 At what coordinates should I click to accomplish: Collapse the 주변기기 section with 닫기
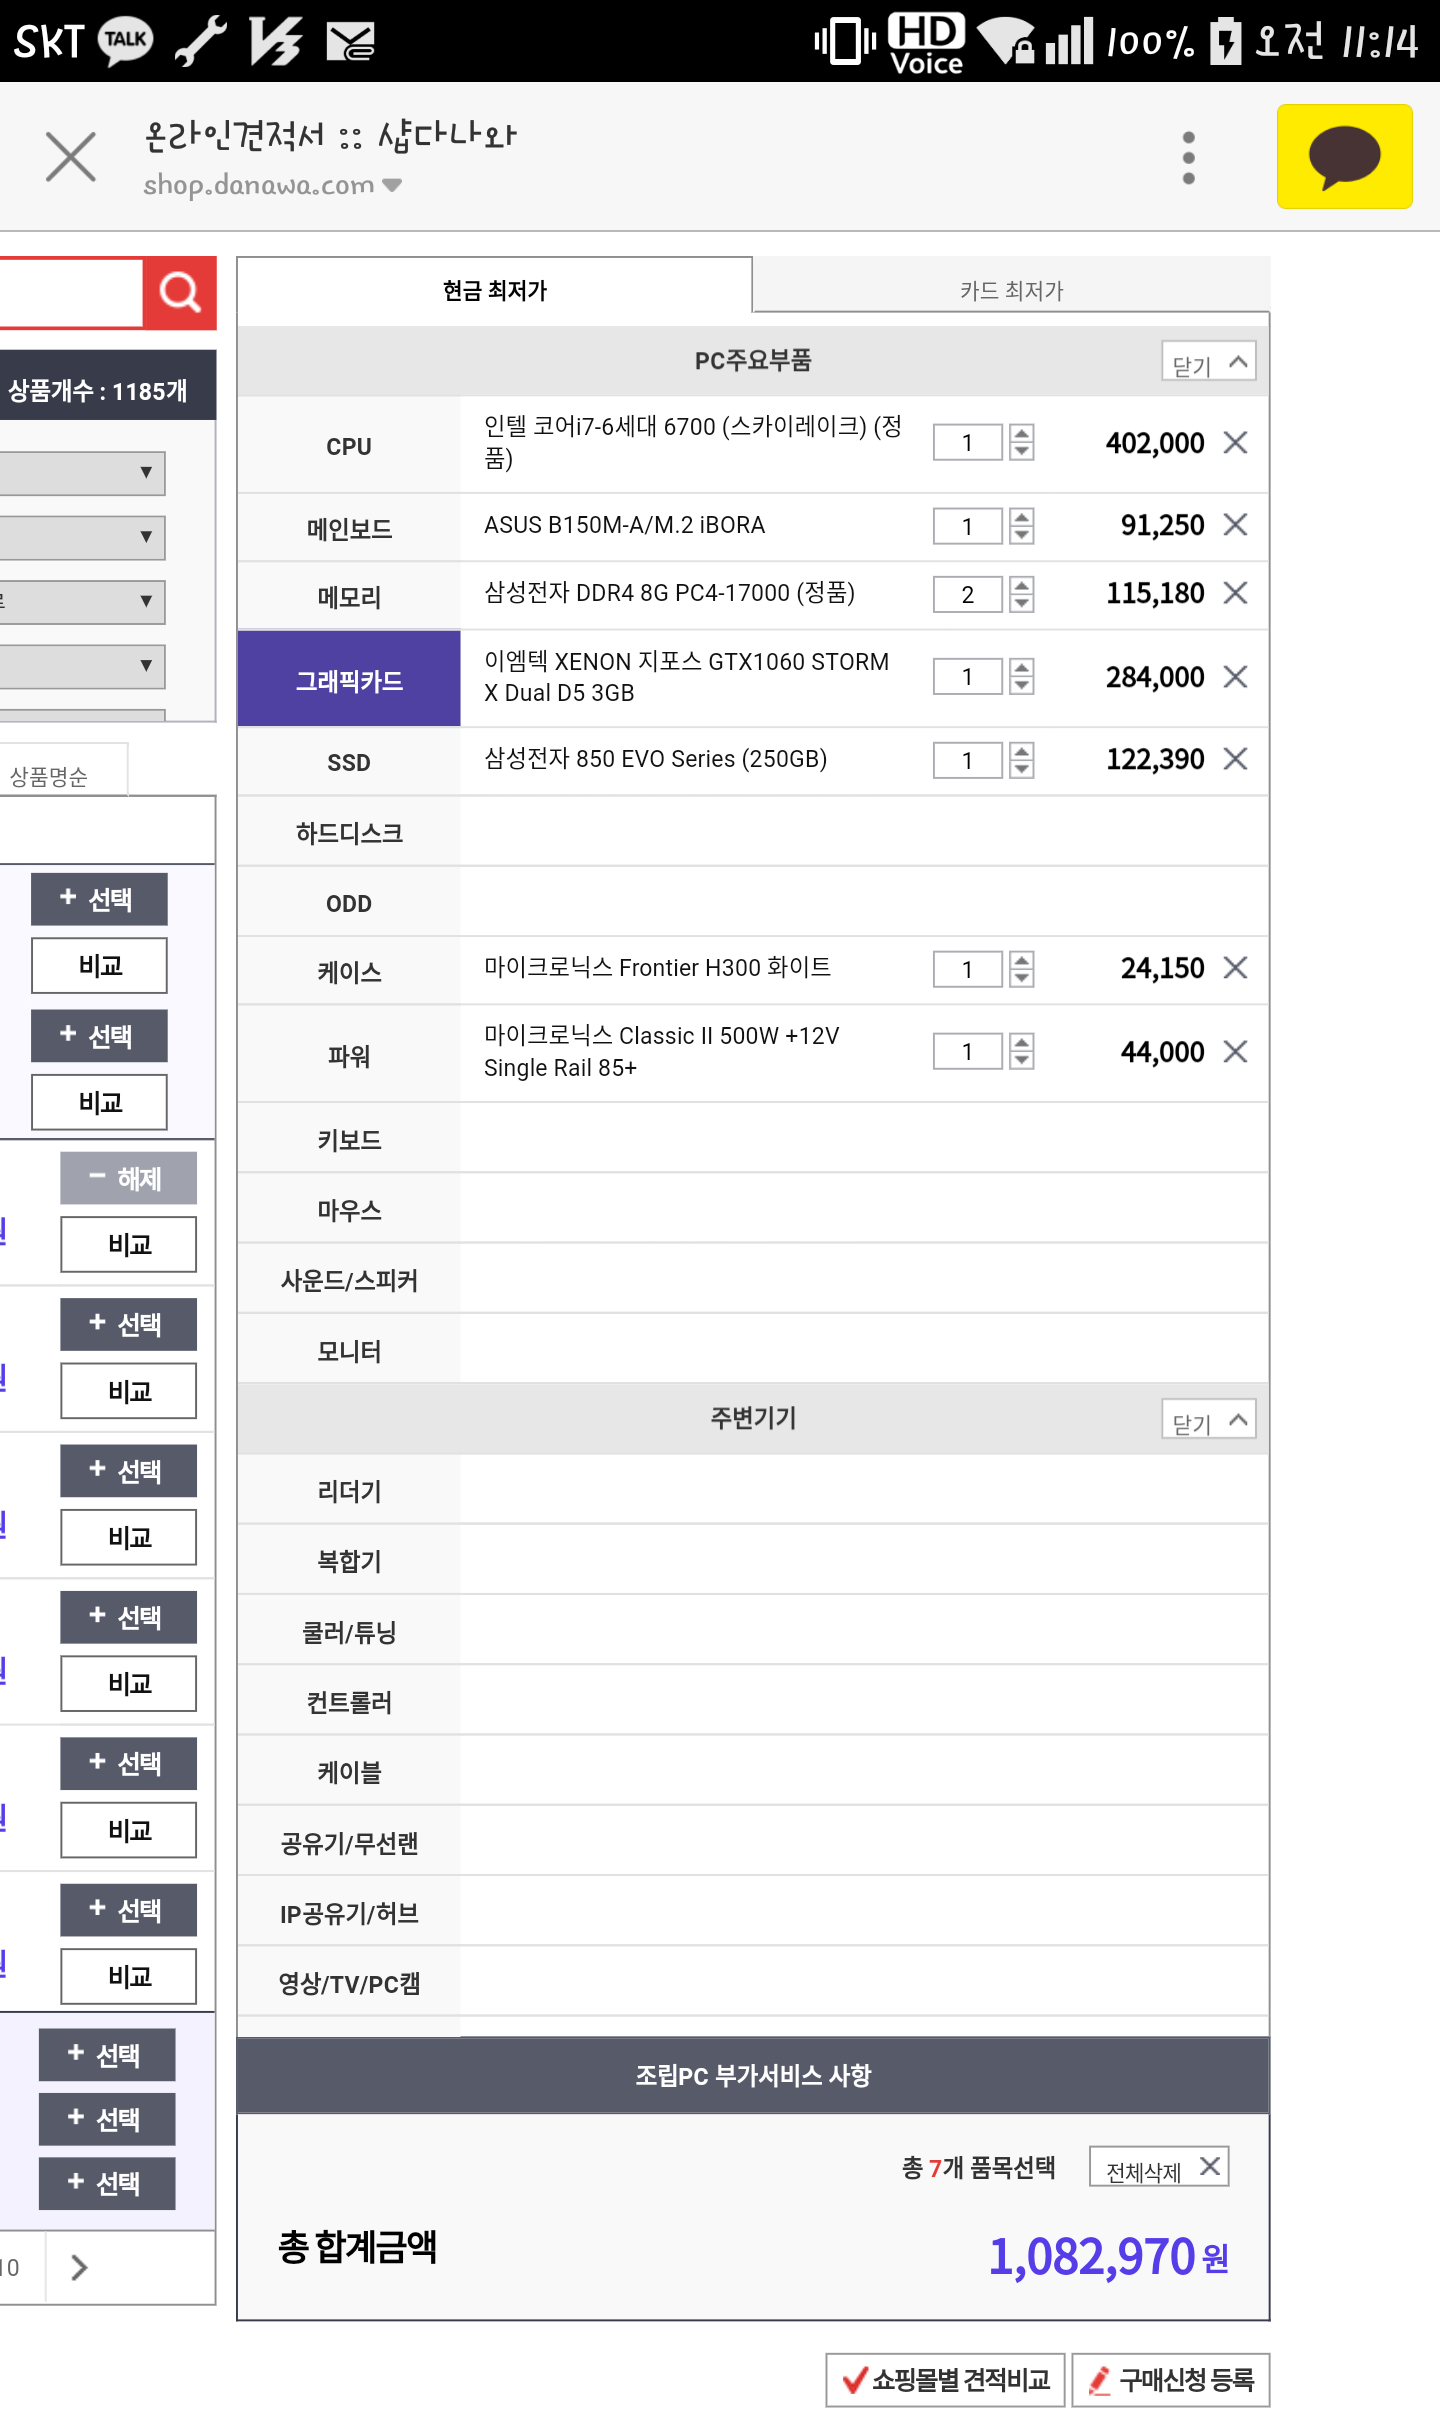click(1208, 1420)
